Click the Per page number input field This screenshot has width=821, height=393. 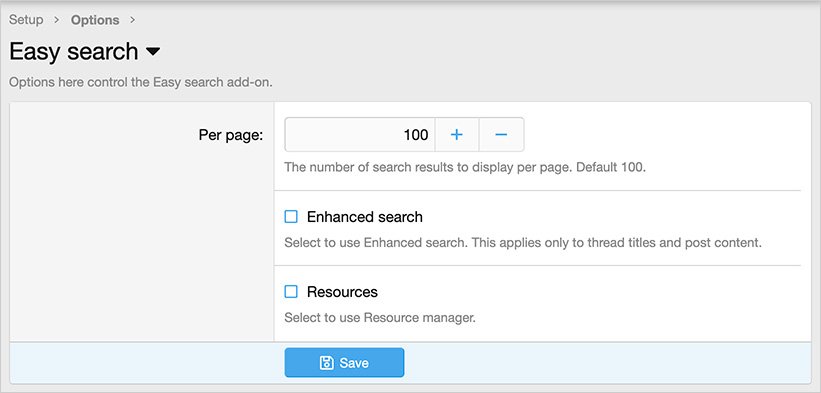360,135
